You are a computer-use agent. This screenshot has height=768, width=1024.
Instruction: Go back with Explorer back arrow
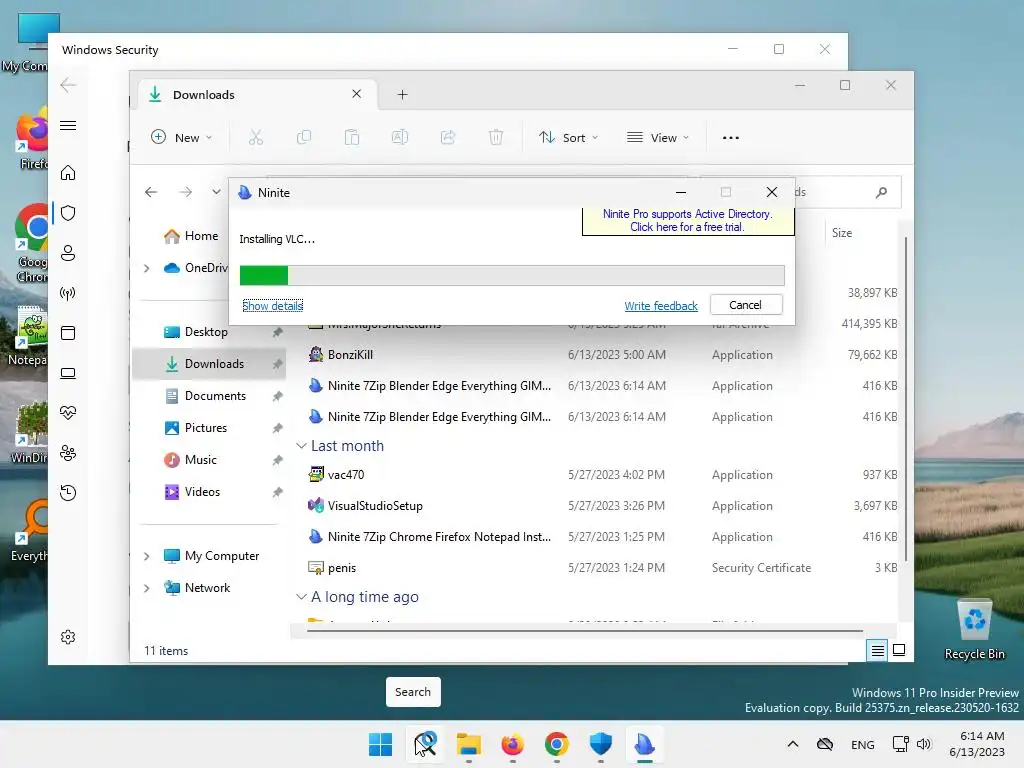click(x=151, y=192)
